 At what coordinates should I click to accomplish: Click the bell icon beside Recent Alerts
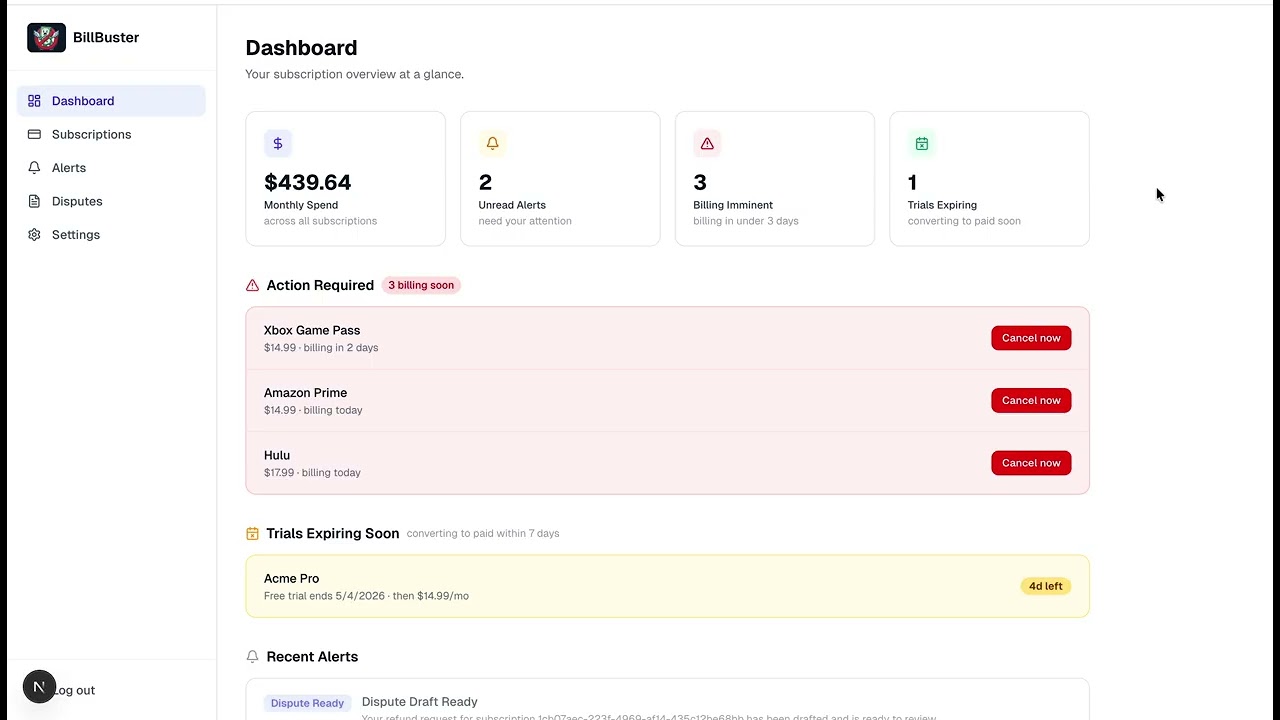(x=252, y=657)
